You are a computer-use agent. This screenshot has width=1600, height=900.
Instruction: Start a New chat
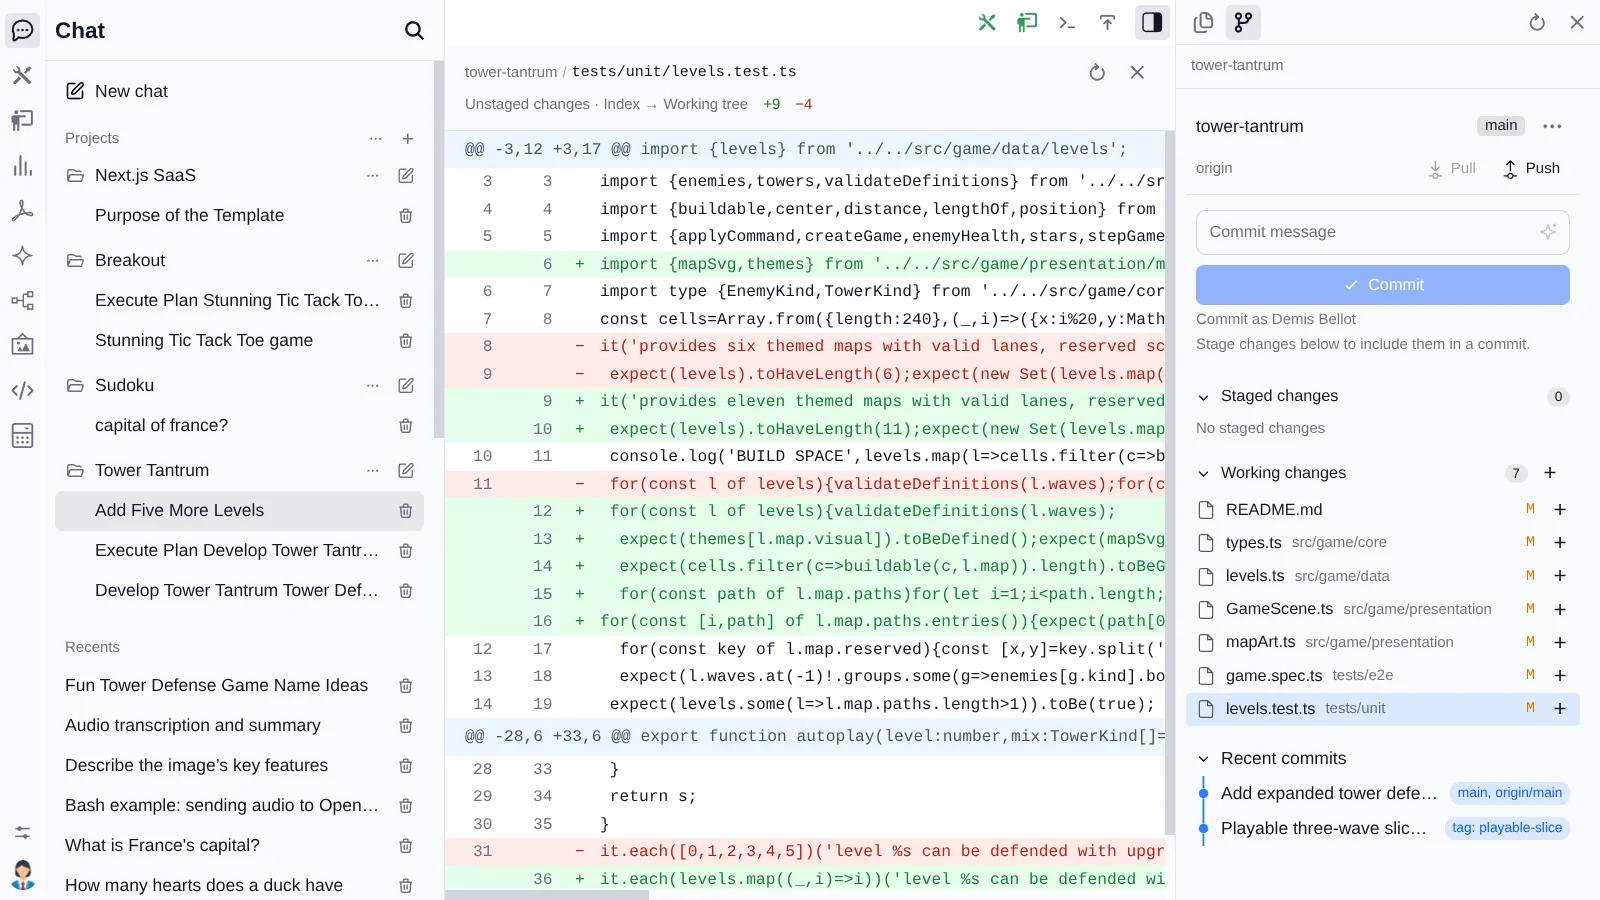[117, 92]
